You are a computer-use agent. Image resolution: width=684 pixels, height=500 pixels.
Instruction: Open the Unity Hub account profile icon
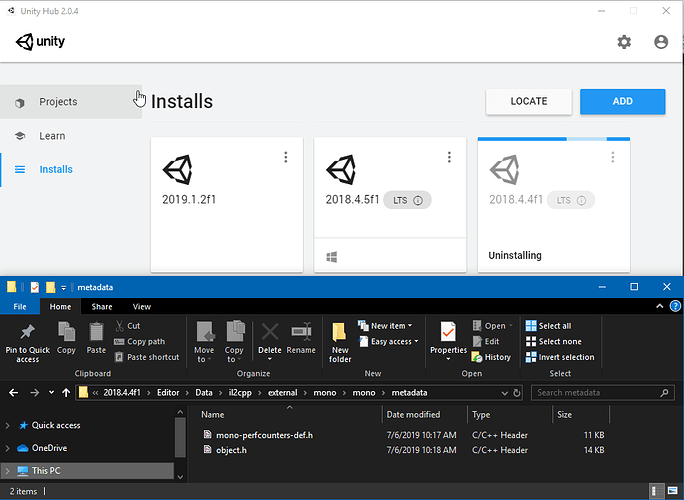[661, 42]
